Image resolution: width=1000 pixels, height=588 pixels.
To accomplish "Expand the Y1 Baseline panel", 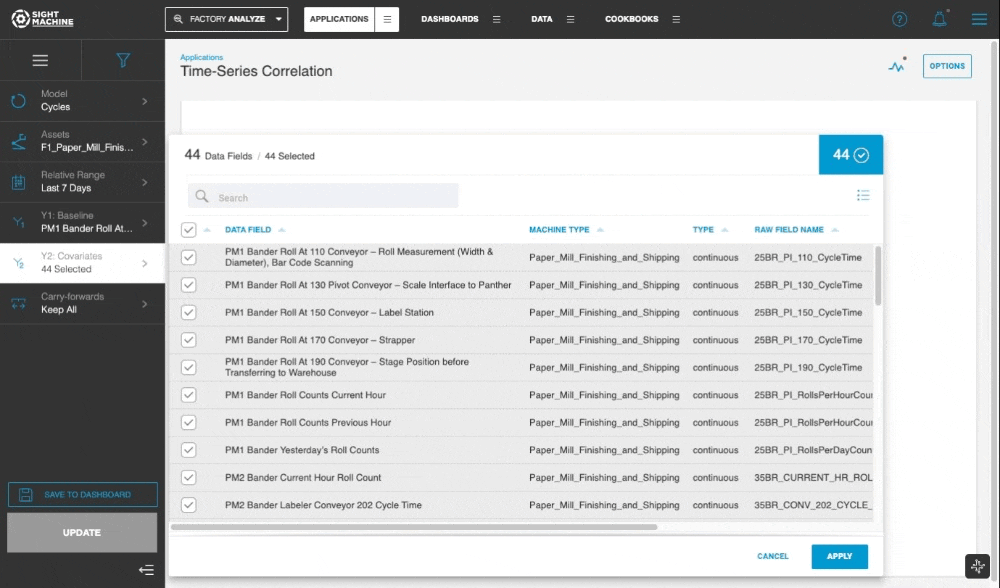I will [x=82, y=223].
